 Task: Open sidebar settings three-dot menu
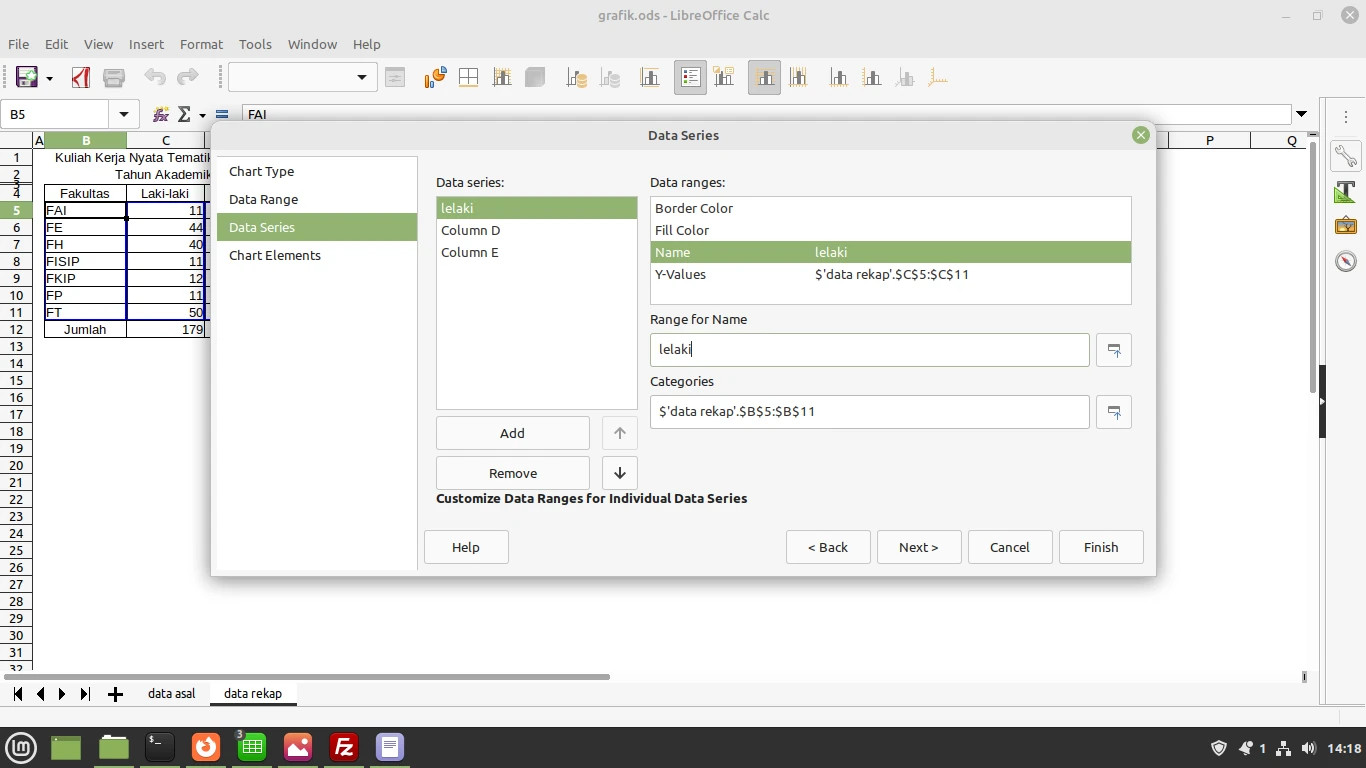click(x=1346, y=117)
